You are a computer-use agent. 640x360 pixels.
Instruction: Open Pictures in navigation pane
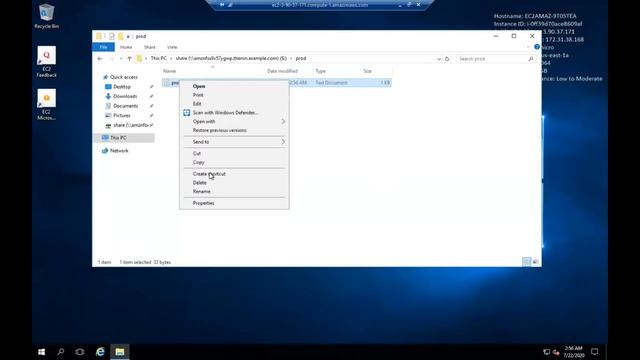(x=122, y=116)
